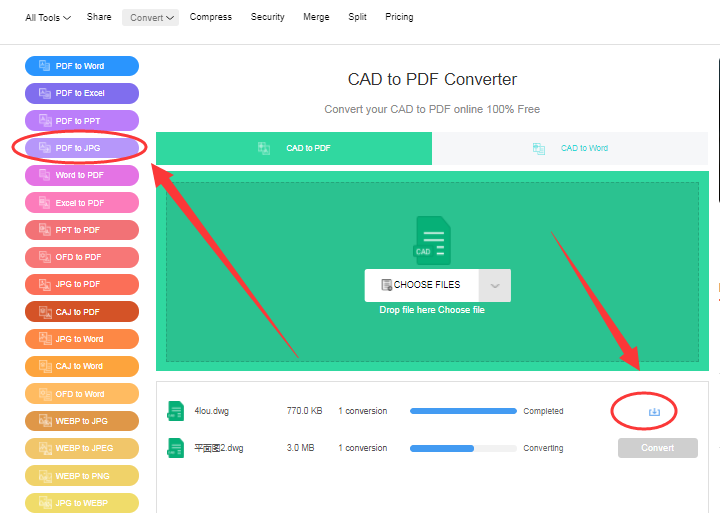The height and width of the screenshot is (513, 720).
Task: Click the 4lou.dwg file icon
Action: 175,411
